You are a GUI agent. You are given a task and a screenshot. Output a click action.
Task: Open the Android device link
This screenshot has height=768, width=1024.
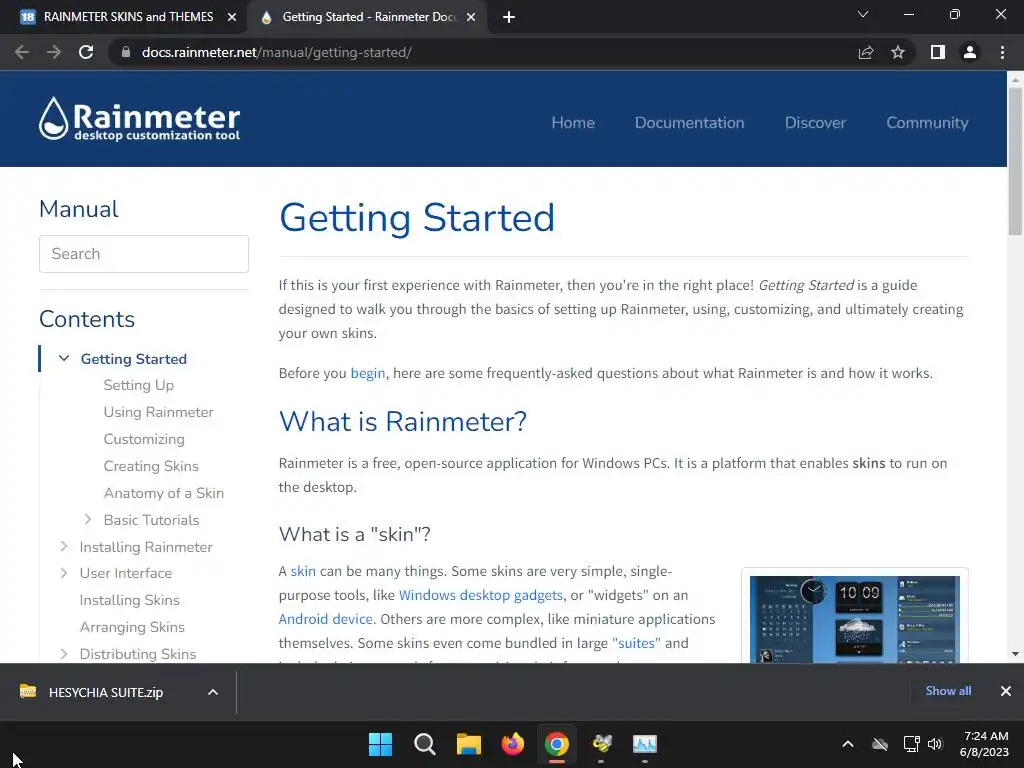point(325,619)
